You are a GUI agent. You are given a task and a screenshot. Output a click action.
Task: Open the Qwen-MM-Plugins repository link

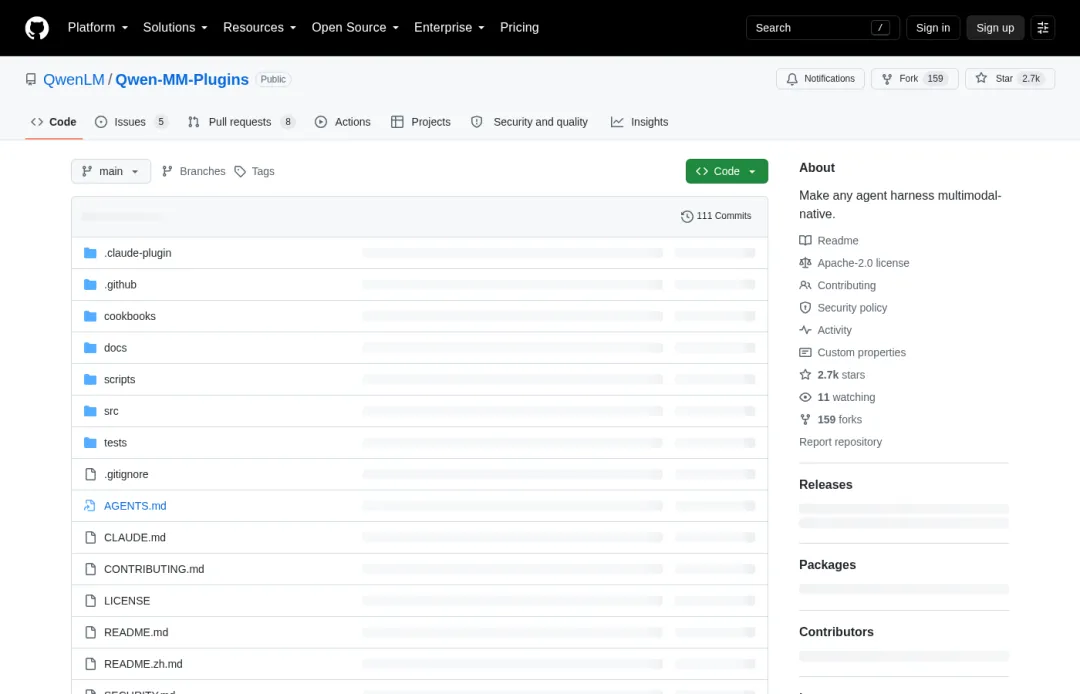pyautogui.click(x=182, y=79)
